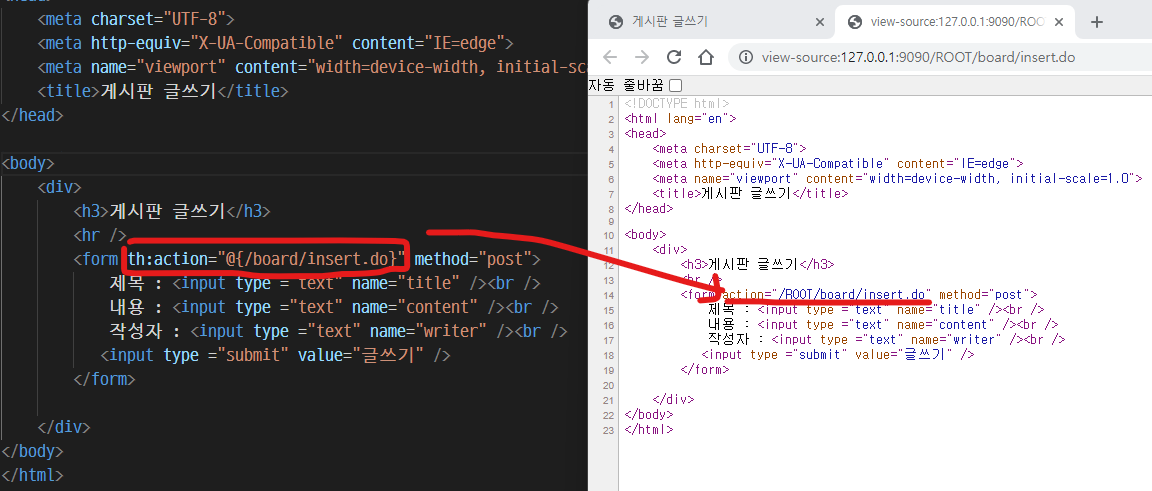Reload the view-source page
The width and height of the screenshot is (1152, 491).
coord(674,57)
